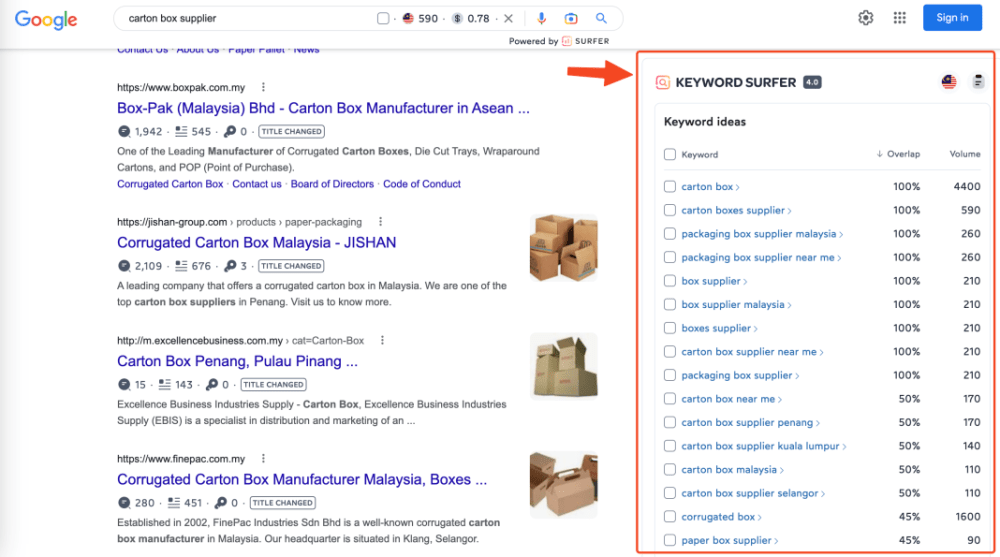
Task: Check the 'box supplier' checkbox
Action: point(670,281)
